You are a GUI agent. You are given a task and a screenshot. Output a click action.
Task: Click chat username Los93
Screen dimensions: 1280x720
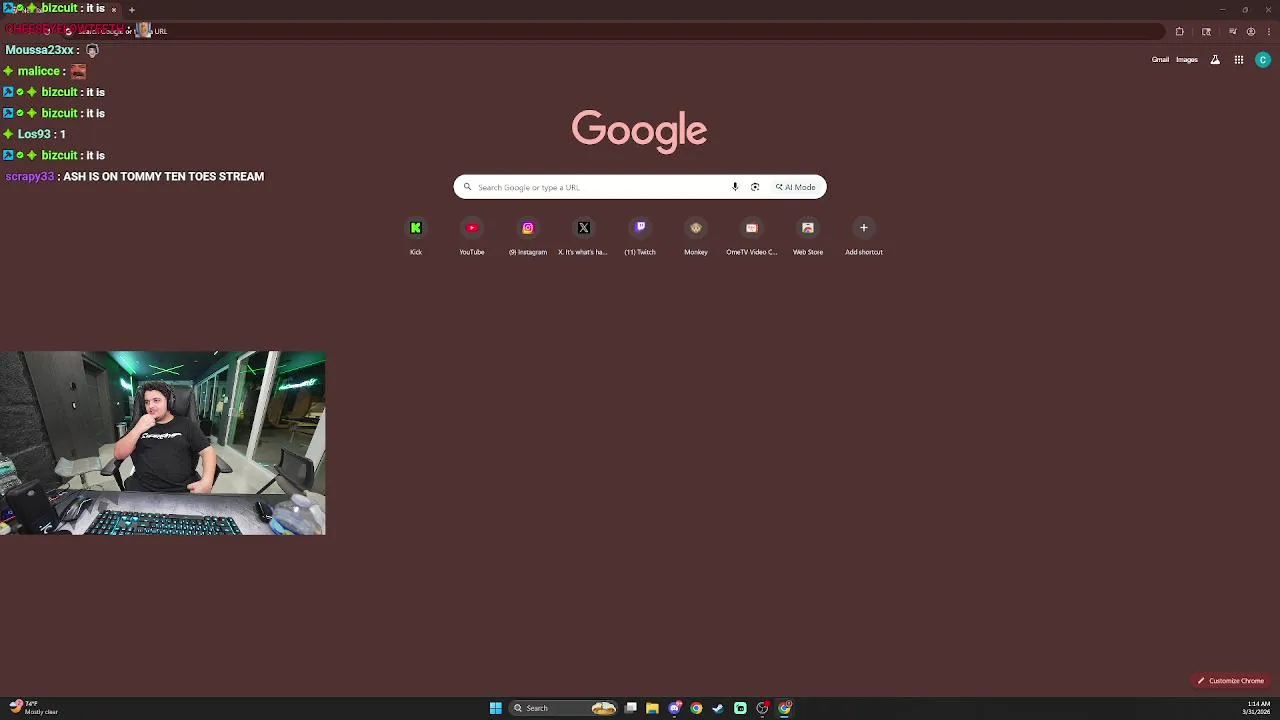click(x=34, y=134)
